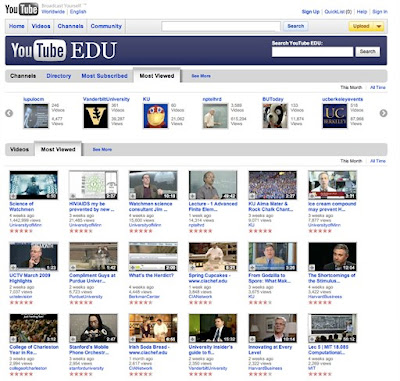Click ucberkeleyevents channel name link
The width and height of the screenshot is (400, 381).
point(342,99)
